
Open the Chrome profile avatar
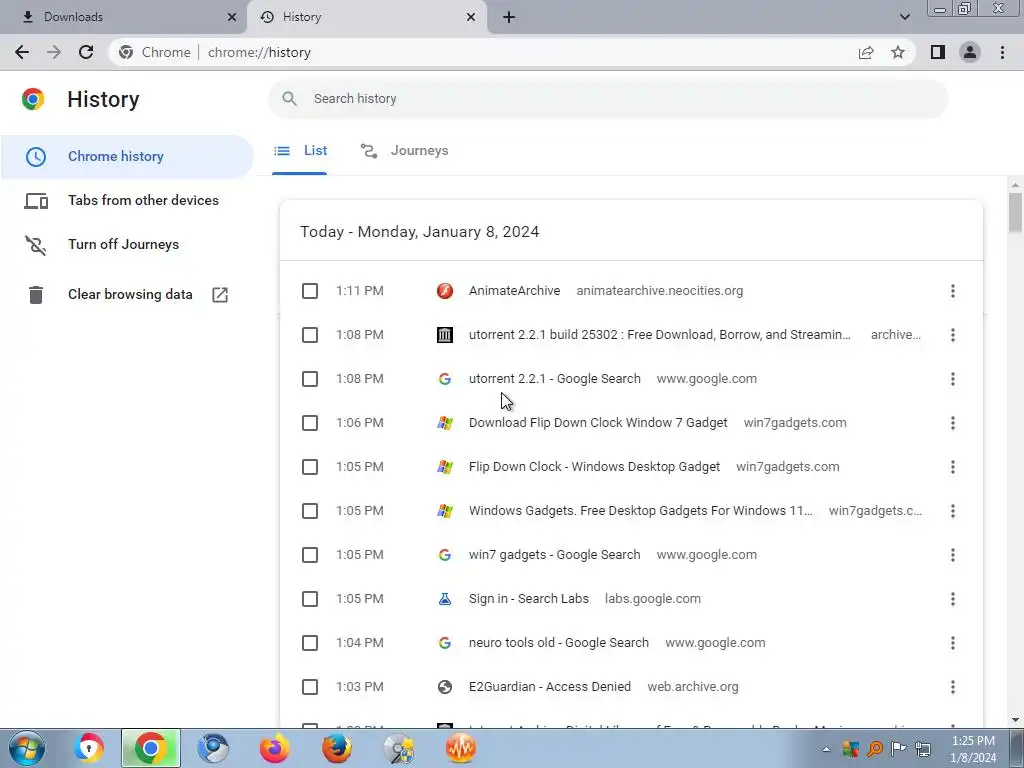[x=970, y=52]
